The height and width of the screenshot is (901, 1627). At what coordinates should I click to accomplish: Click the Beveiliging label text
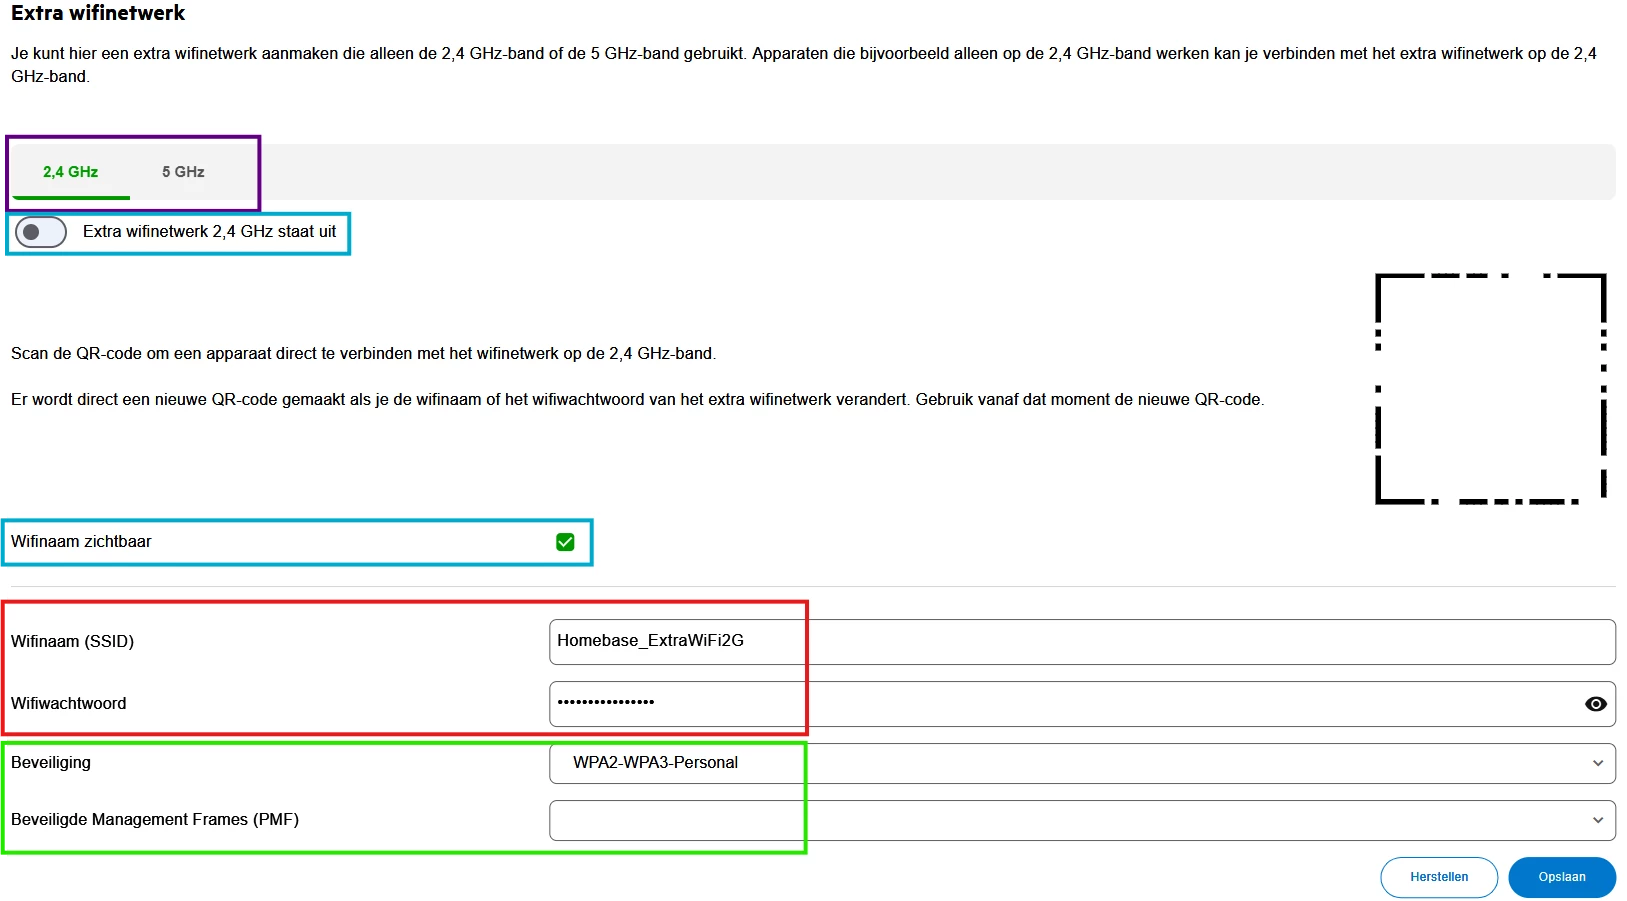(51, 762)
